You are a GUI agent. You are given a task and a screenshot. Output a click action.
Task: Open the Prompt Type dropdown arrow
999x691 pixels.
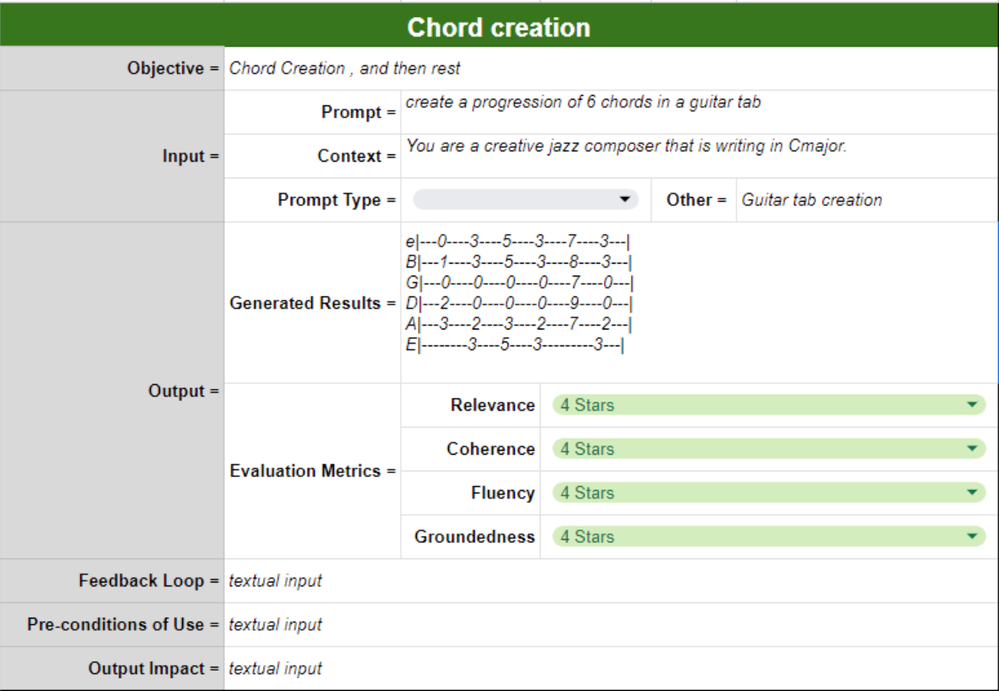625,199
